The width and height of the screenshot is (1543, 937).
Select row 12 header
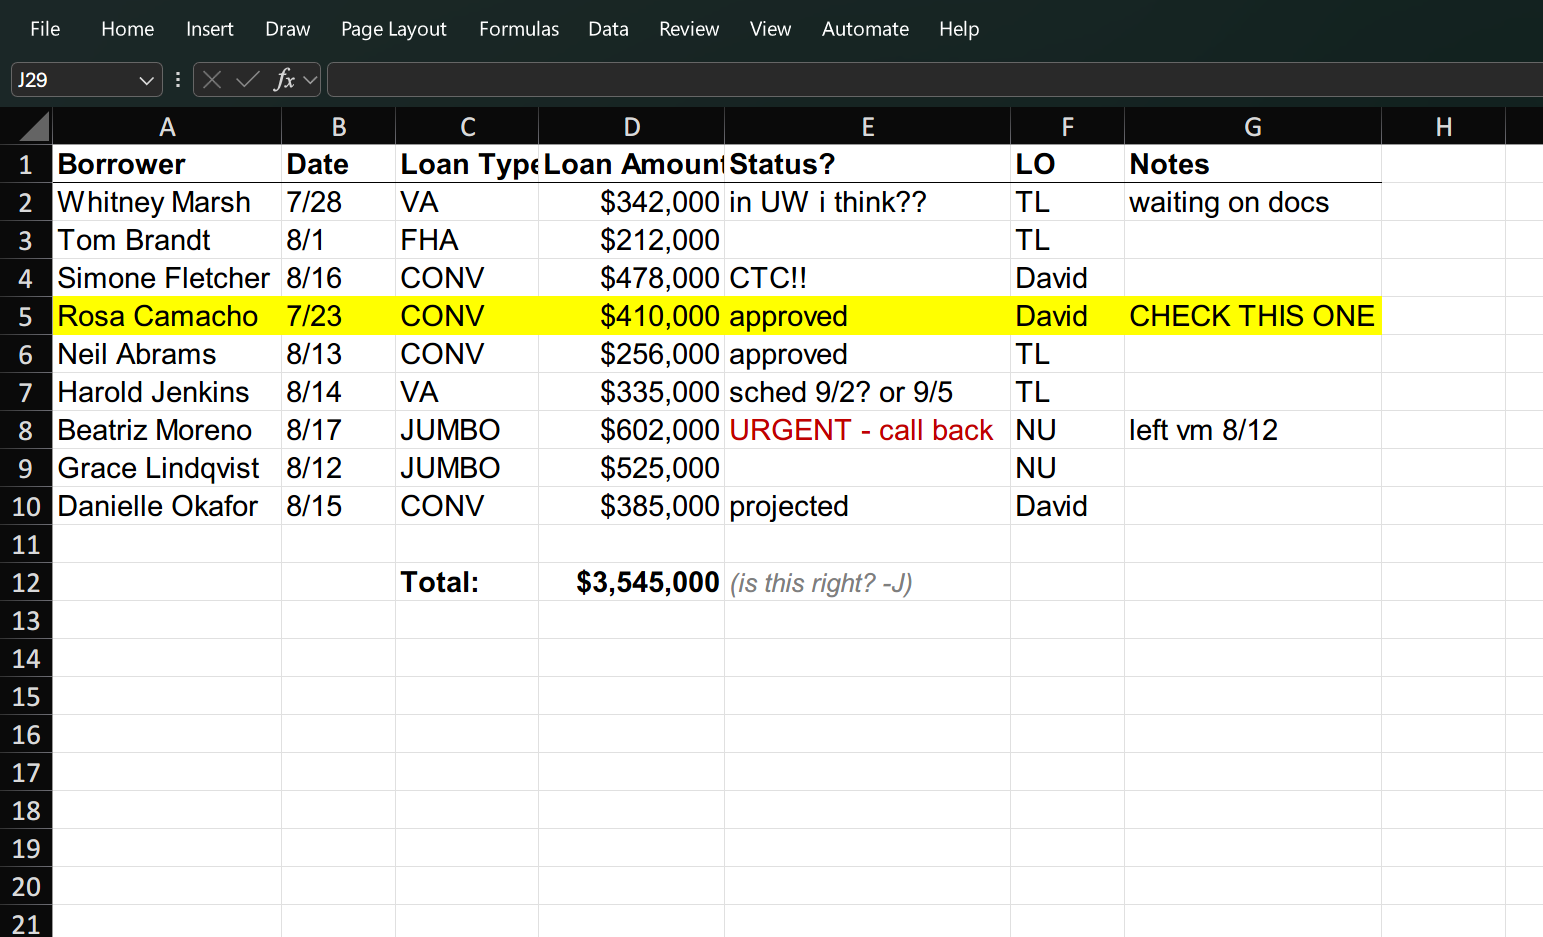click(26, 582)
